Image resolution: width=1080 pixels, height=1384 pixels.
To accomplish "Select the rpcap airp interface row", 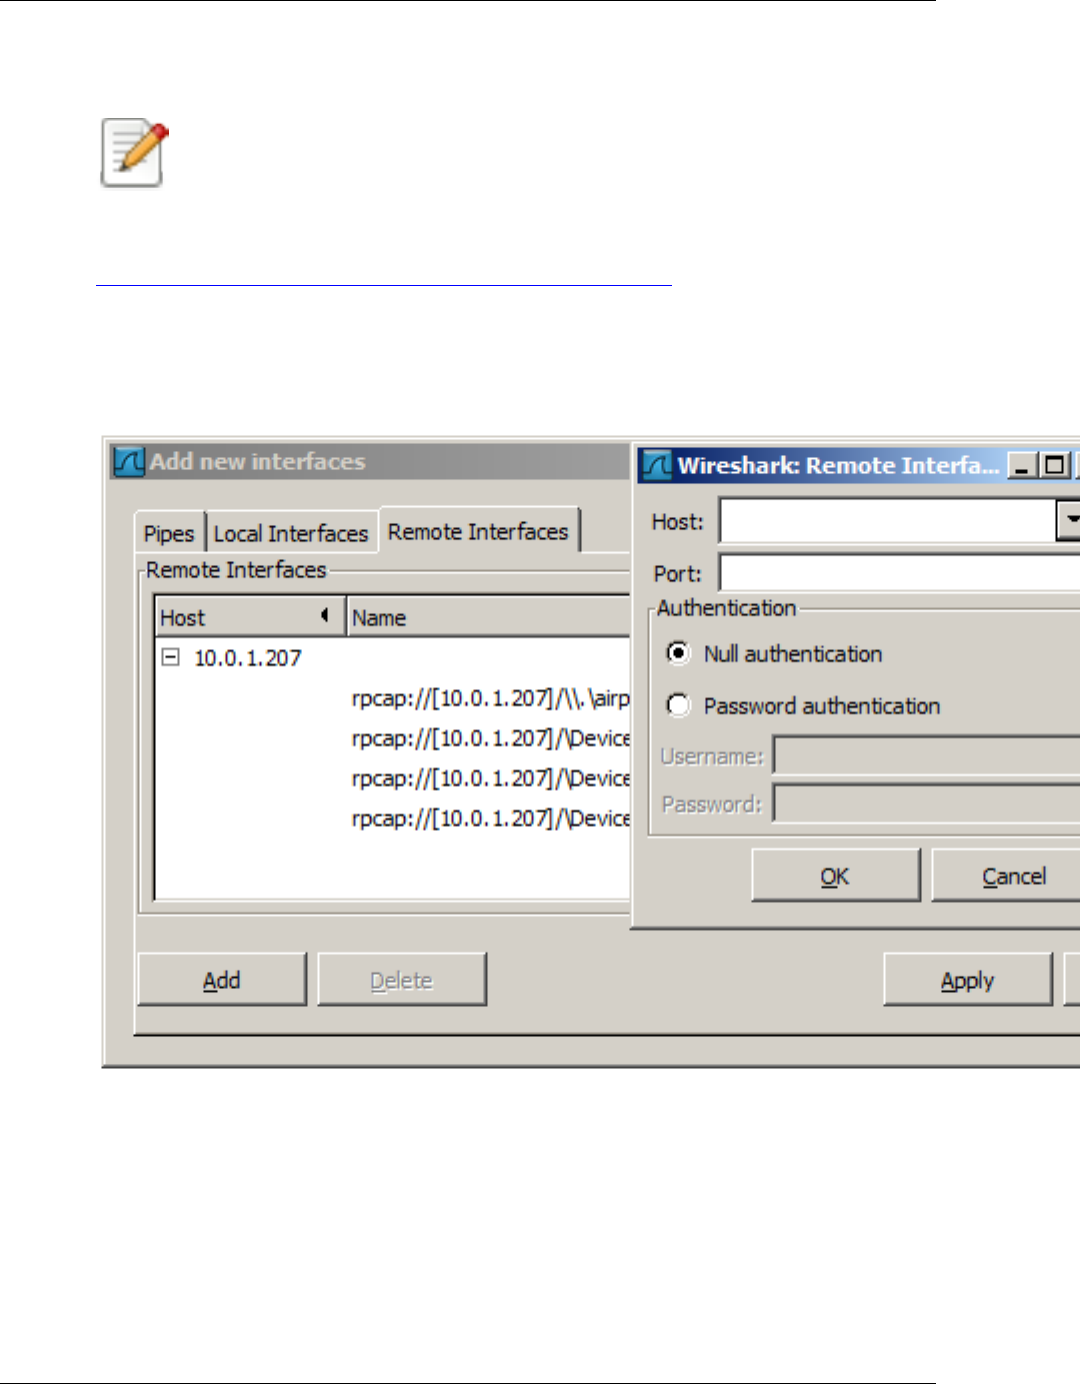I will 490,698.
